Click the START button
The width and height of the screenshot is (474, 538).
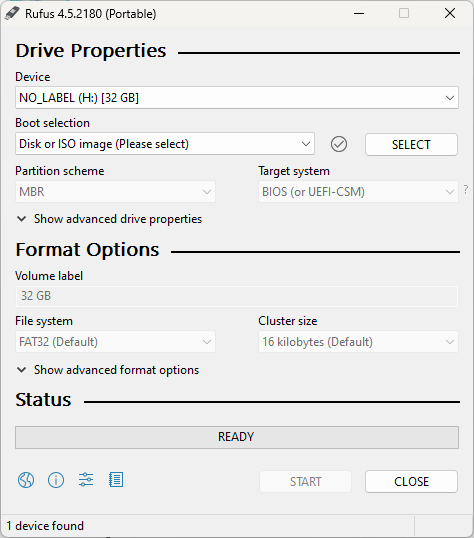tap(305, 482)
